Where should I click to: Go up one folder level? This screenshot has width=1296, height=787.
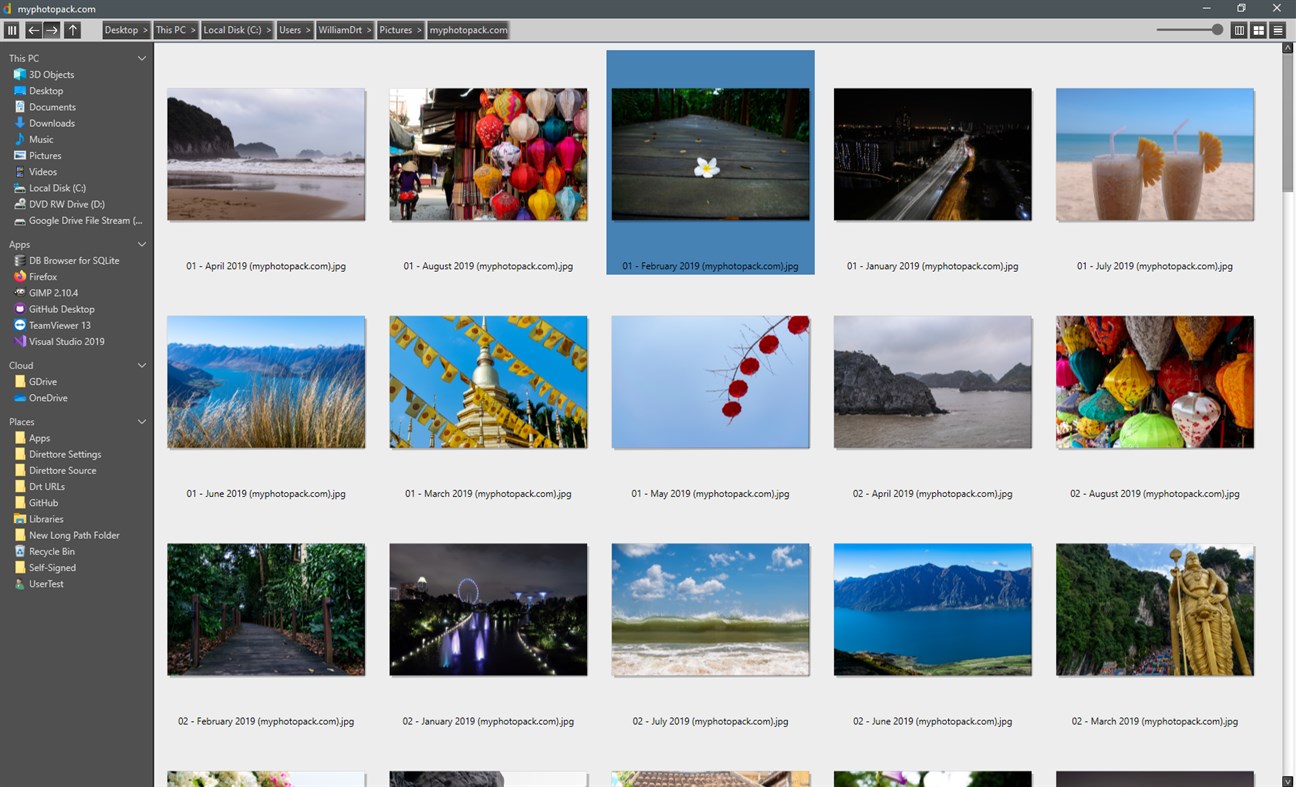pyautogui.click(x=72, y=29)
